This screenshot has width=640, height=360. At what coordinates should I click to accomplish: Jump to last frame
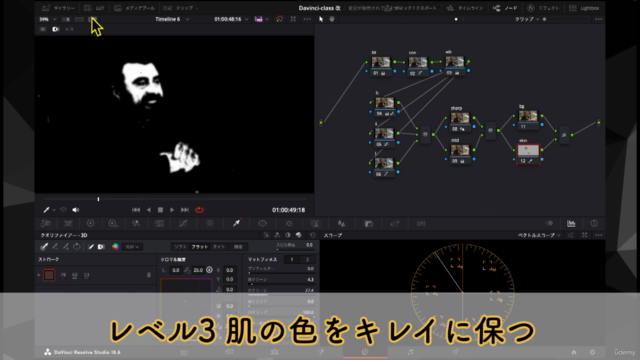pos(185,210)
